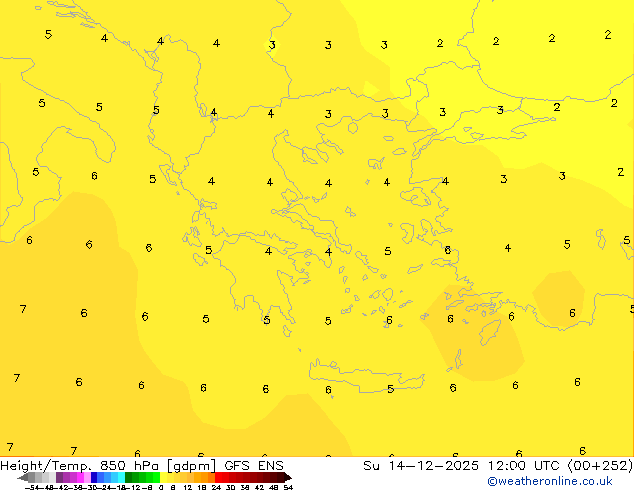This screenshot has height=490, width=634.
Task: Pick the dark purple legend swatch
Action: [x=59, y=477]
